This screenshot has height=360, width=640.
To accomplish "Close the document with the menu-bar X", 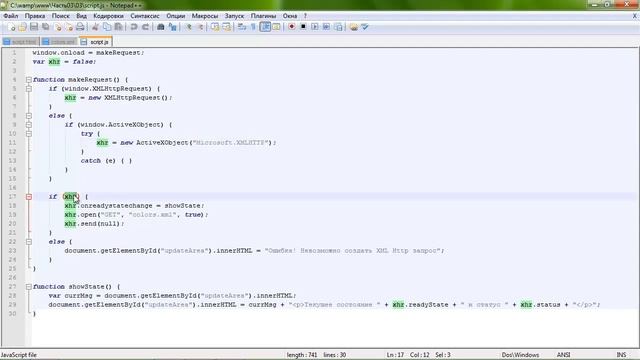I will (635, 16).
